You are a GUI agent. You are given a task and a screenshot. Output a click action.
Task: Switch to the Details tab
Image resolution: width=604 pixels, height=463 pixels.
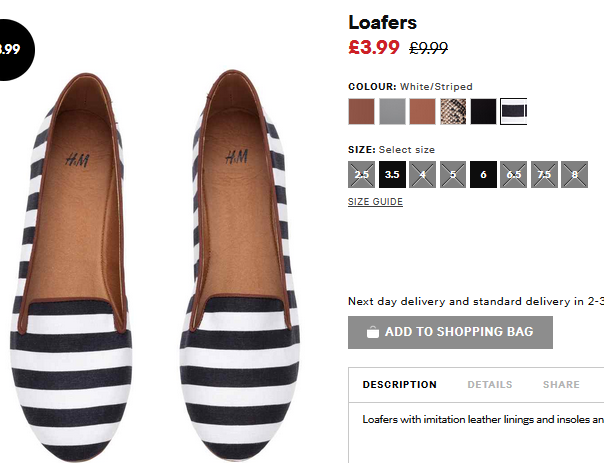tap(490, 384)
